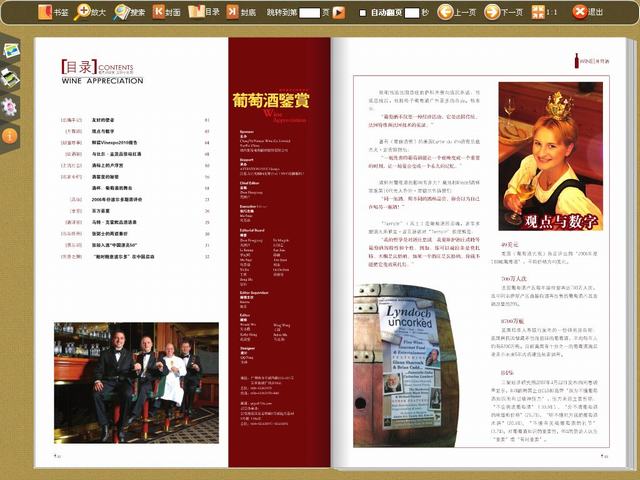Screen dimensions: 640x480
Task: Toggle the 1:1 actual-size view
Action: coord(544,12)
